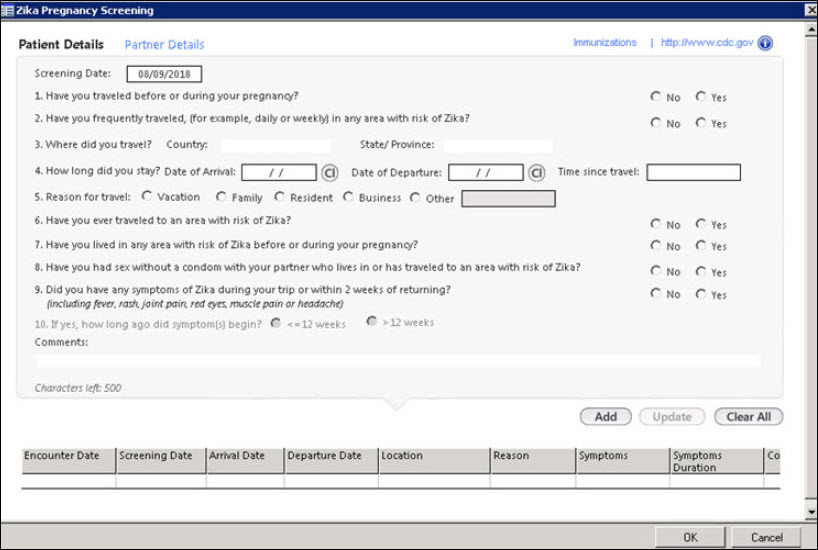Click the Add button
818x550 pixels.
pos(606,417)
